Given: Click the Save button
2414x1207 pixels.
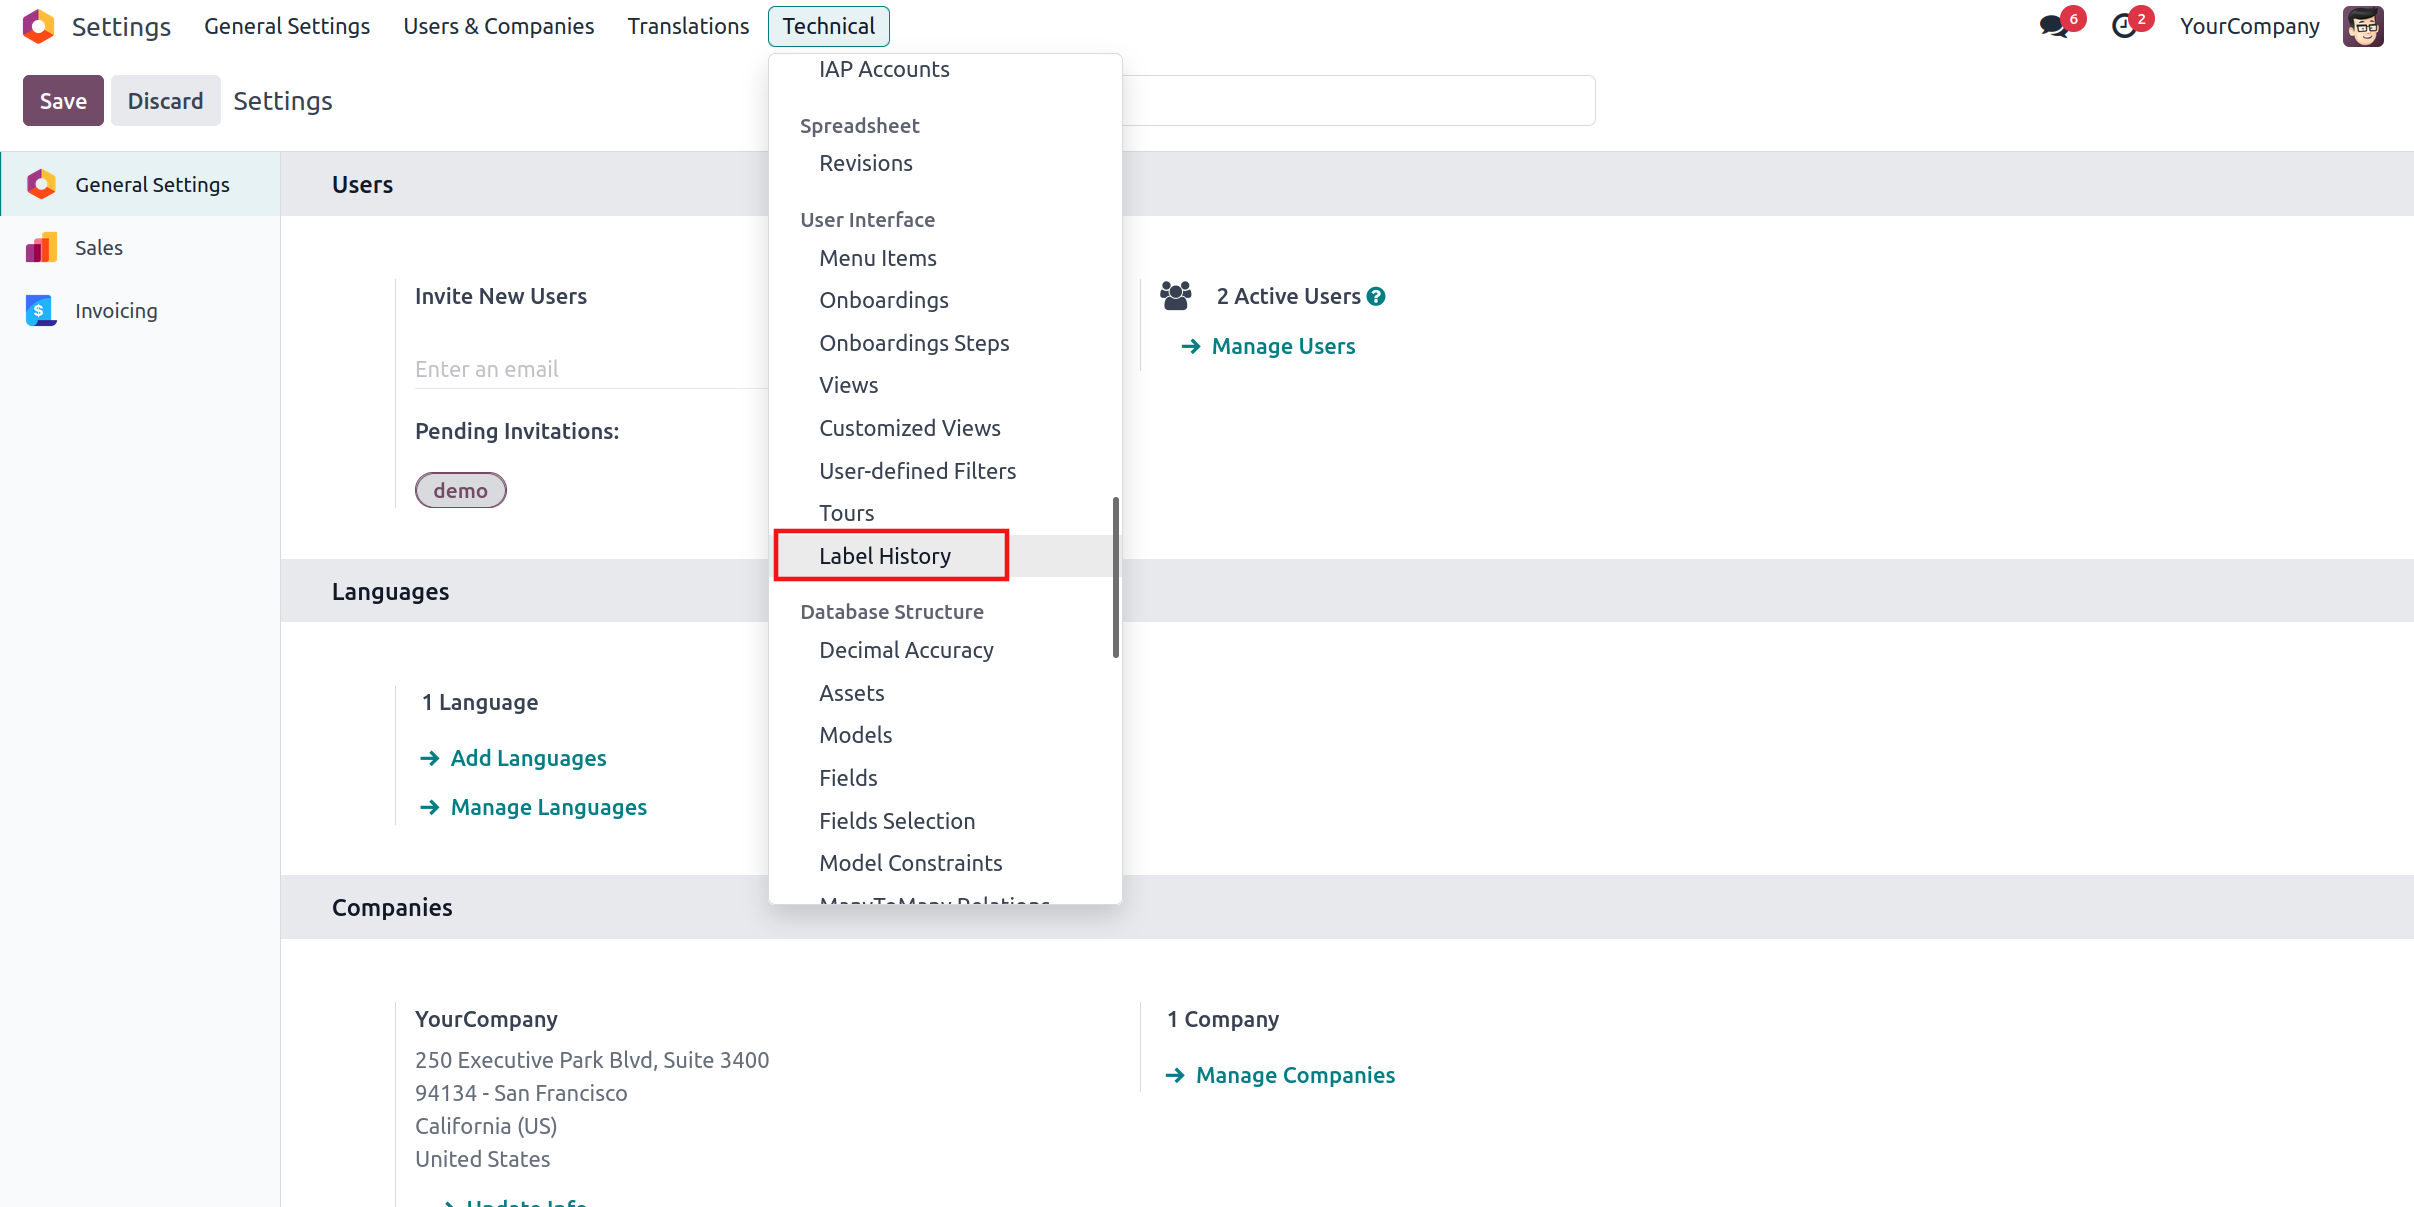Looking at the screenshot, I should tap(63, 101).
